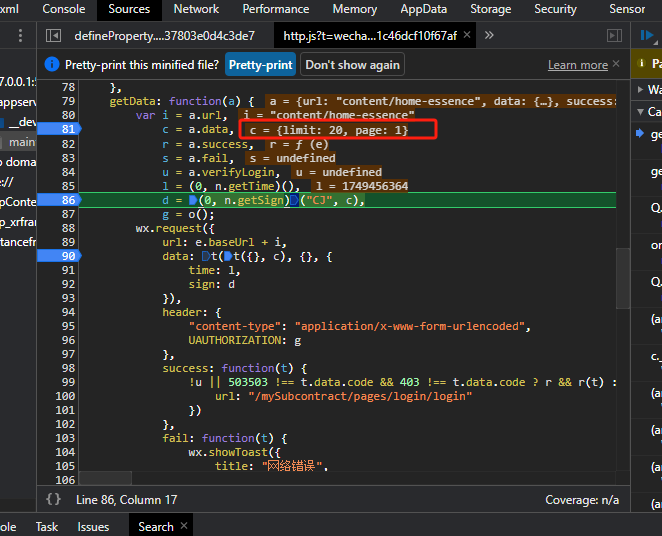Toggle breakpoint on line 81
662x536 pixels.
click(59, 129)
